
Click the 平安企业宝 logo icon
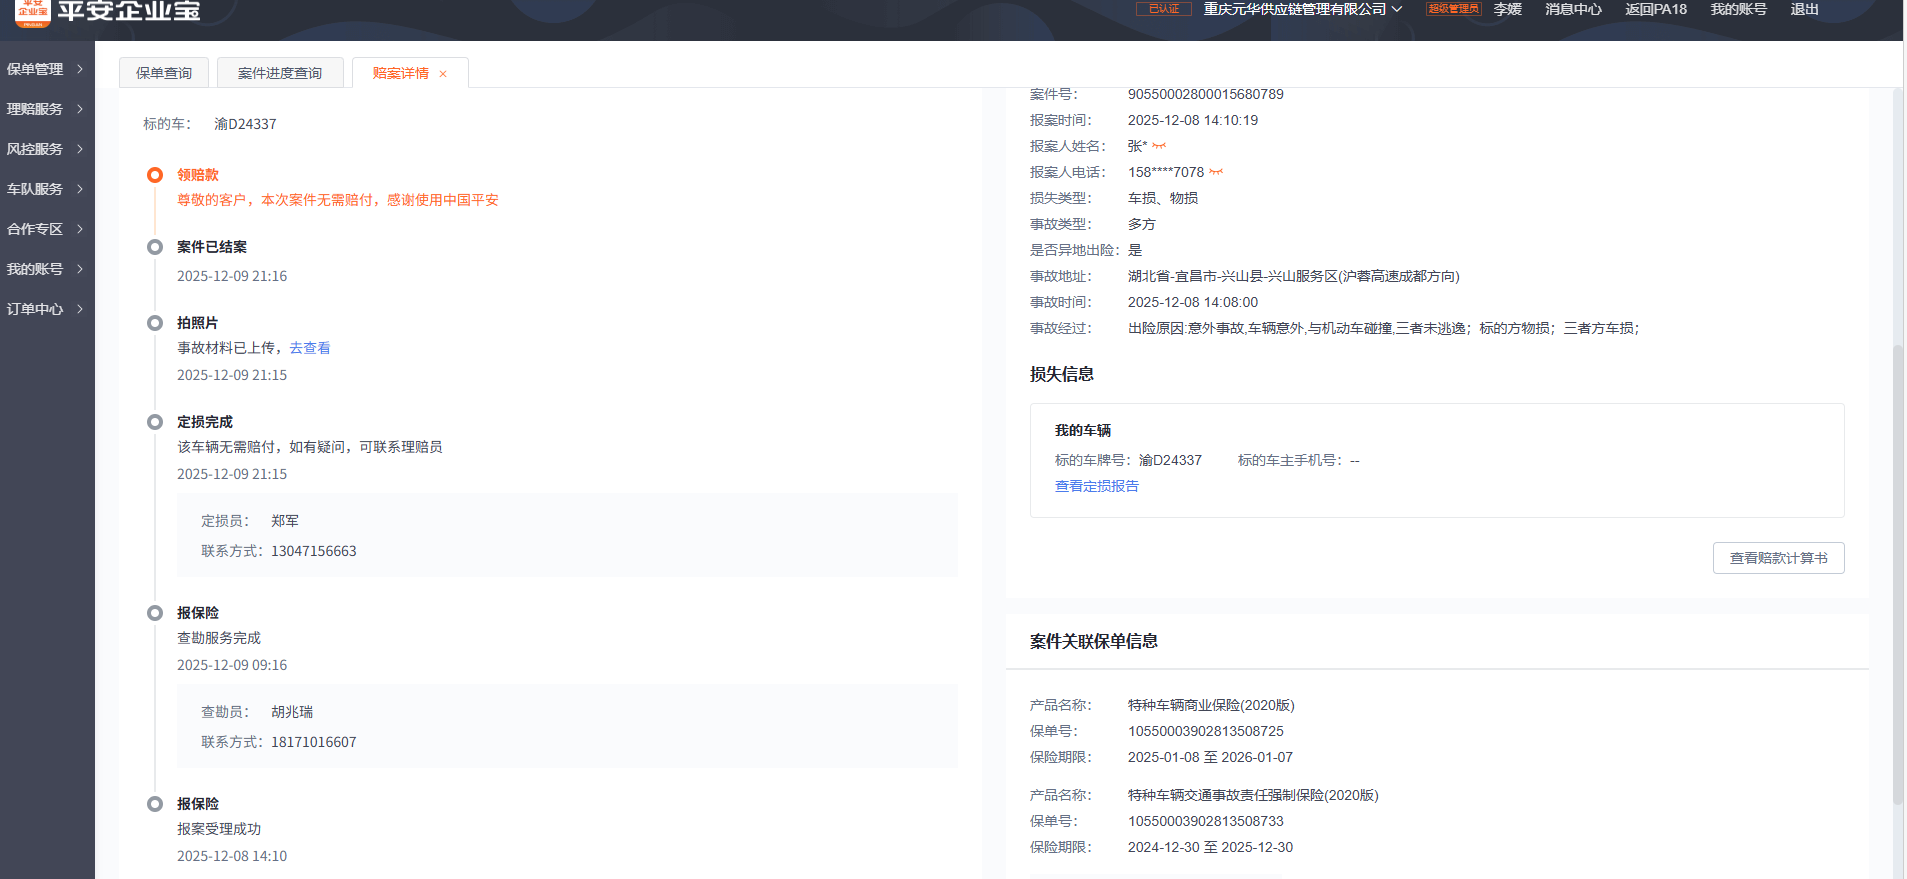pos(33,12)
